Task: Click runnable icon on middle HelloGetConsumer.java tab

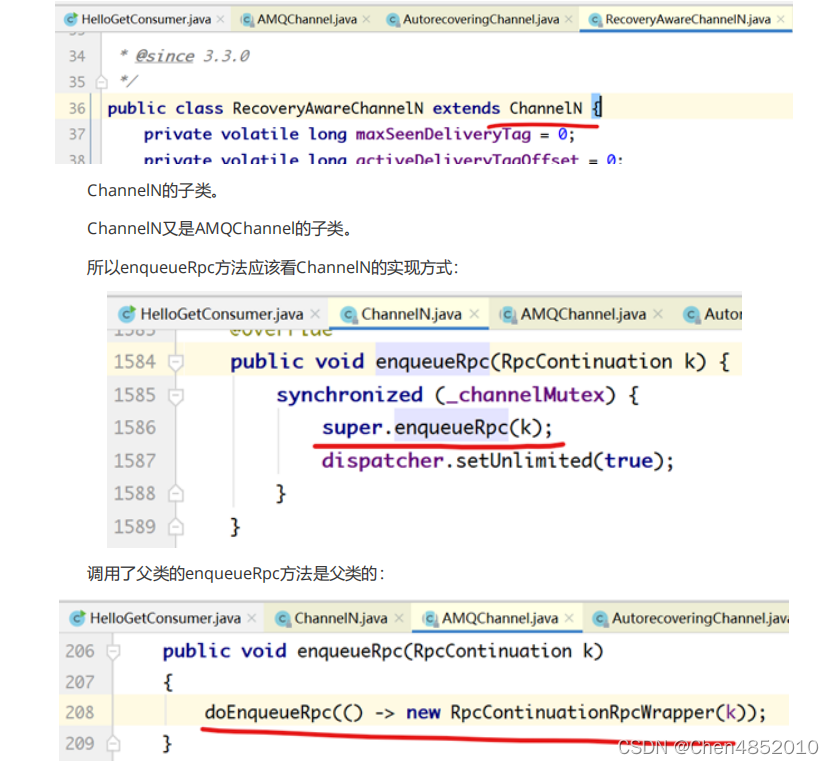Action: [127, 314]
